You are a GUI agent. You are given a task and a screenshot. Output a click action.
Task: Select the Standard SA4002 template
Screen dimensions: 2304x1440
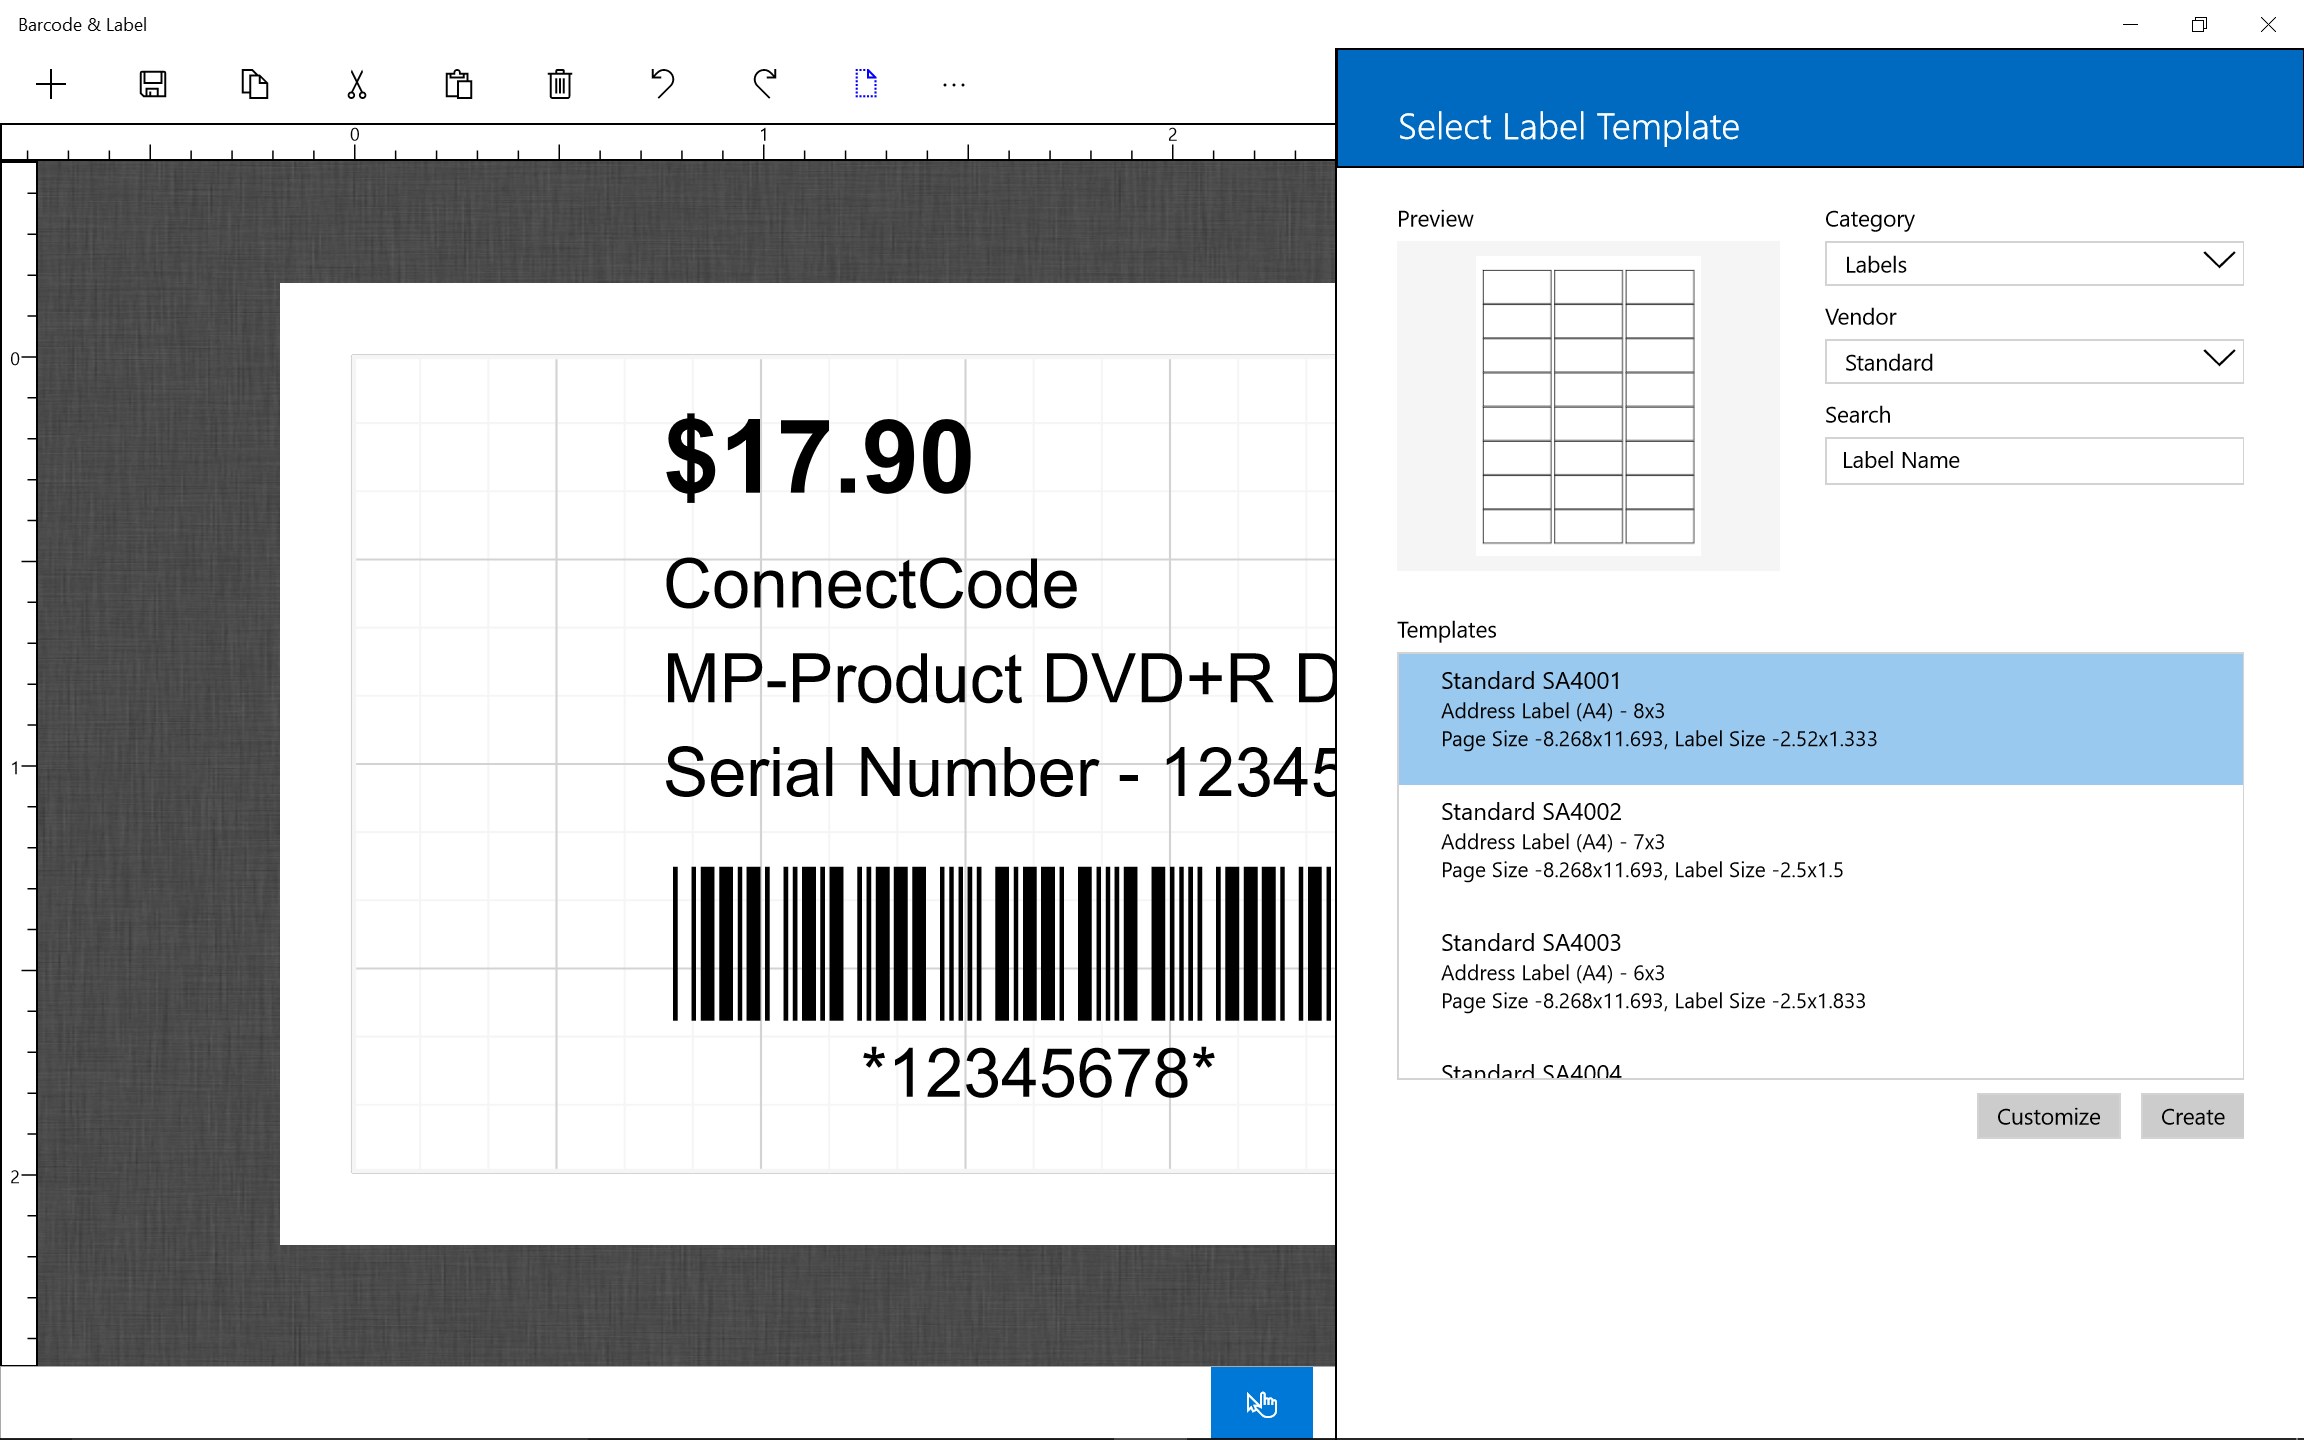point(1819,841)
